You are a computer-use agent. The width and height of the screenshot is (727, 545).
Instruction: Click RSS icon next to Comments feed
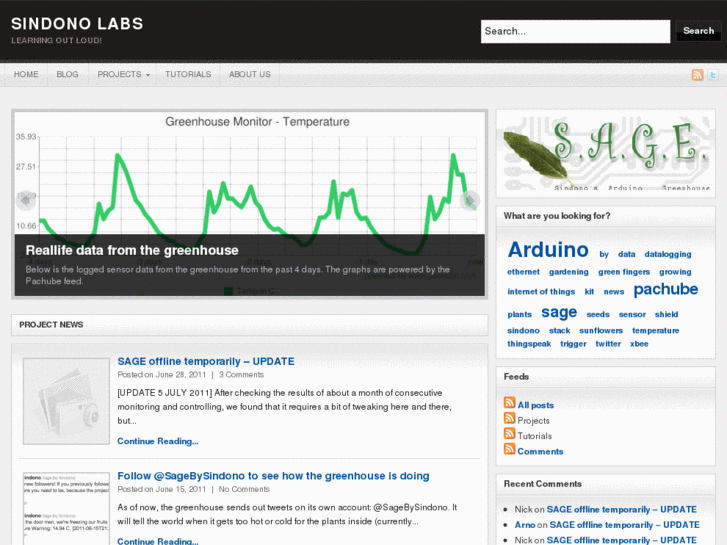(x=510, y=449)
